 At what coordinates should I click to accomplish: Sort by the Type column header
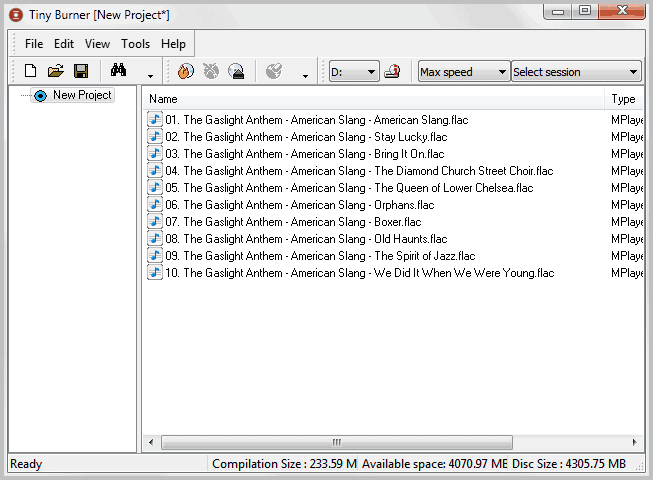[624, 99]
